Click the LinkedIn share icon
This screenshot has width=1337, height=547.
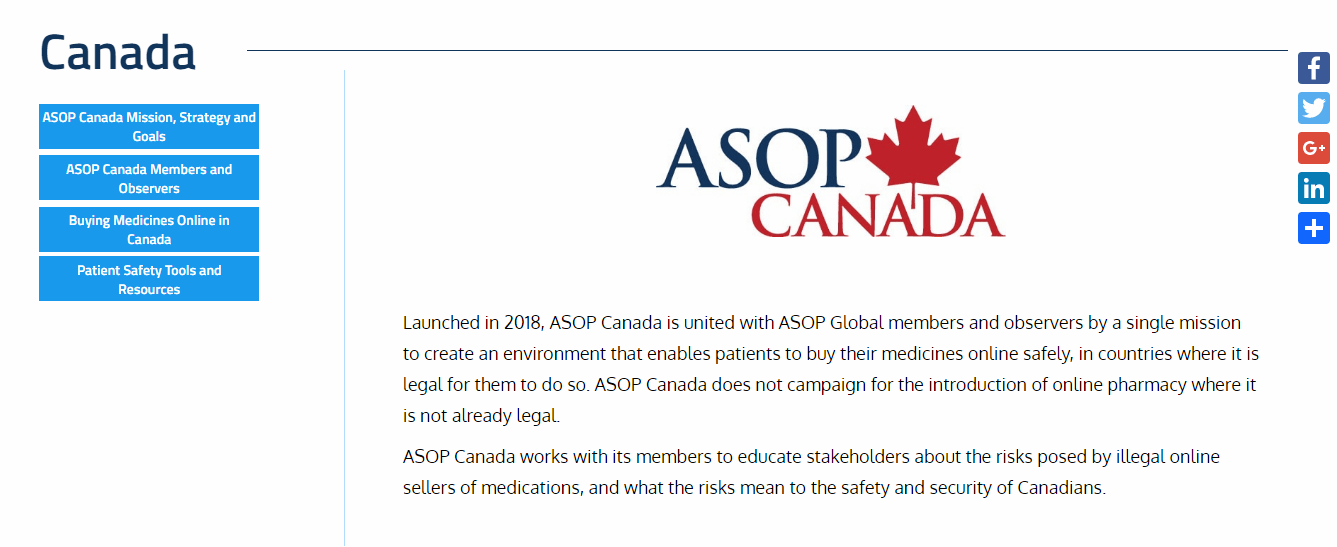click(1314, 188)
